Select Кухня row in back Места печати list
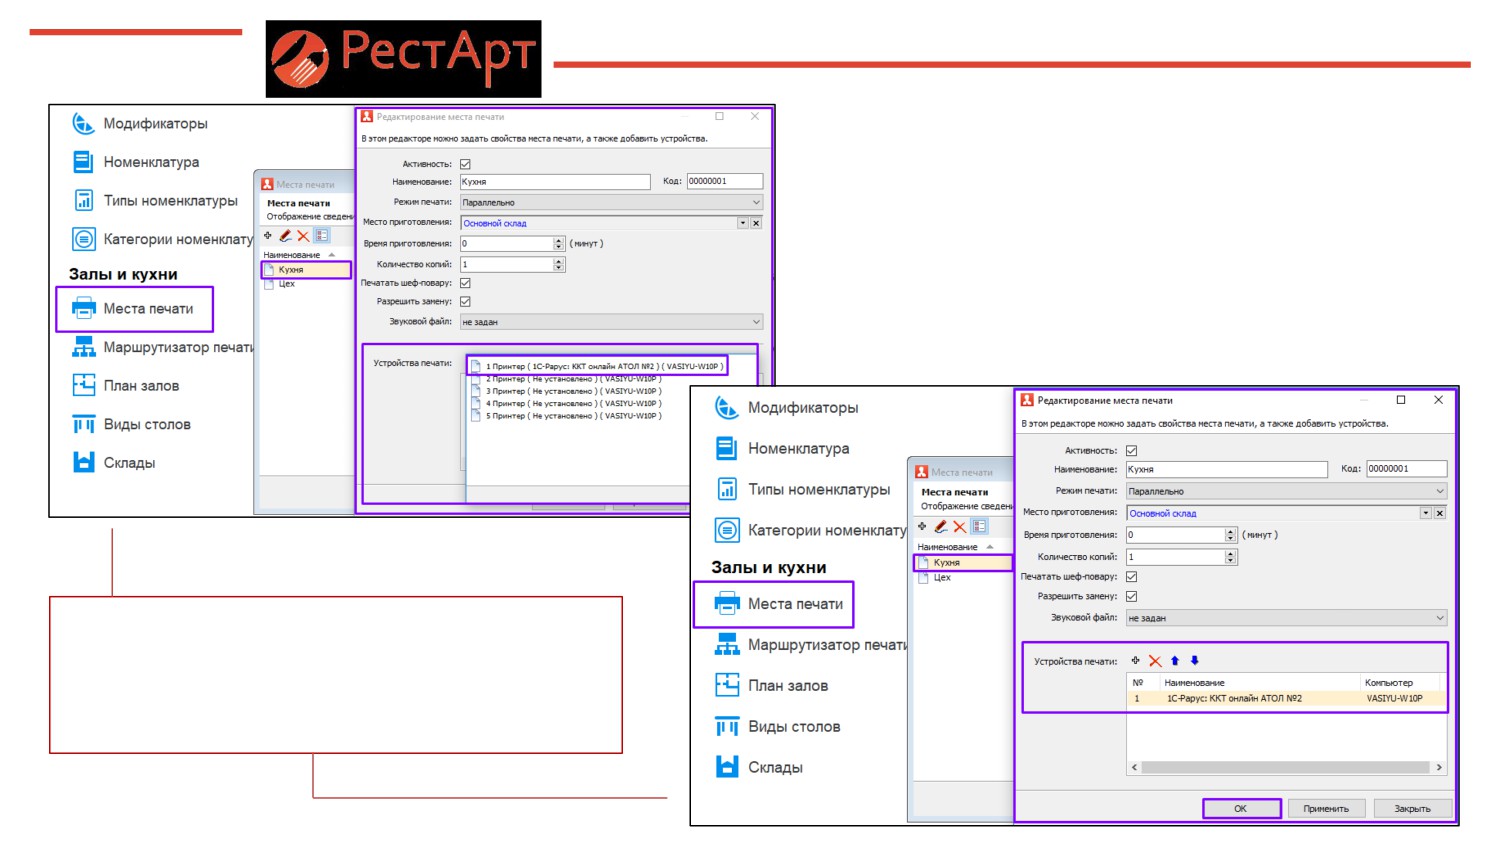1500x843 pixels. point(306,270)
